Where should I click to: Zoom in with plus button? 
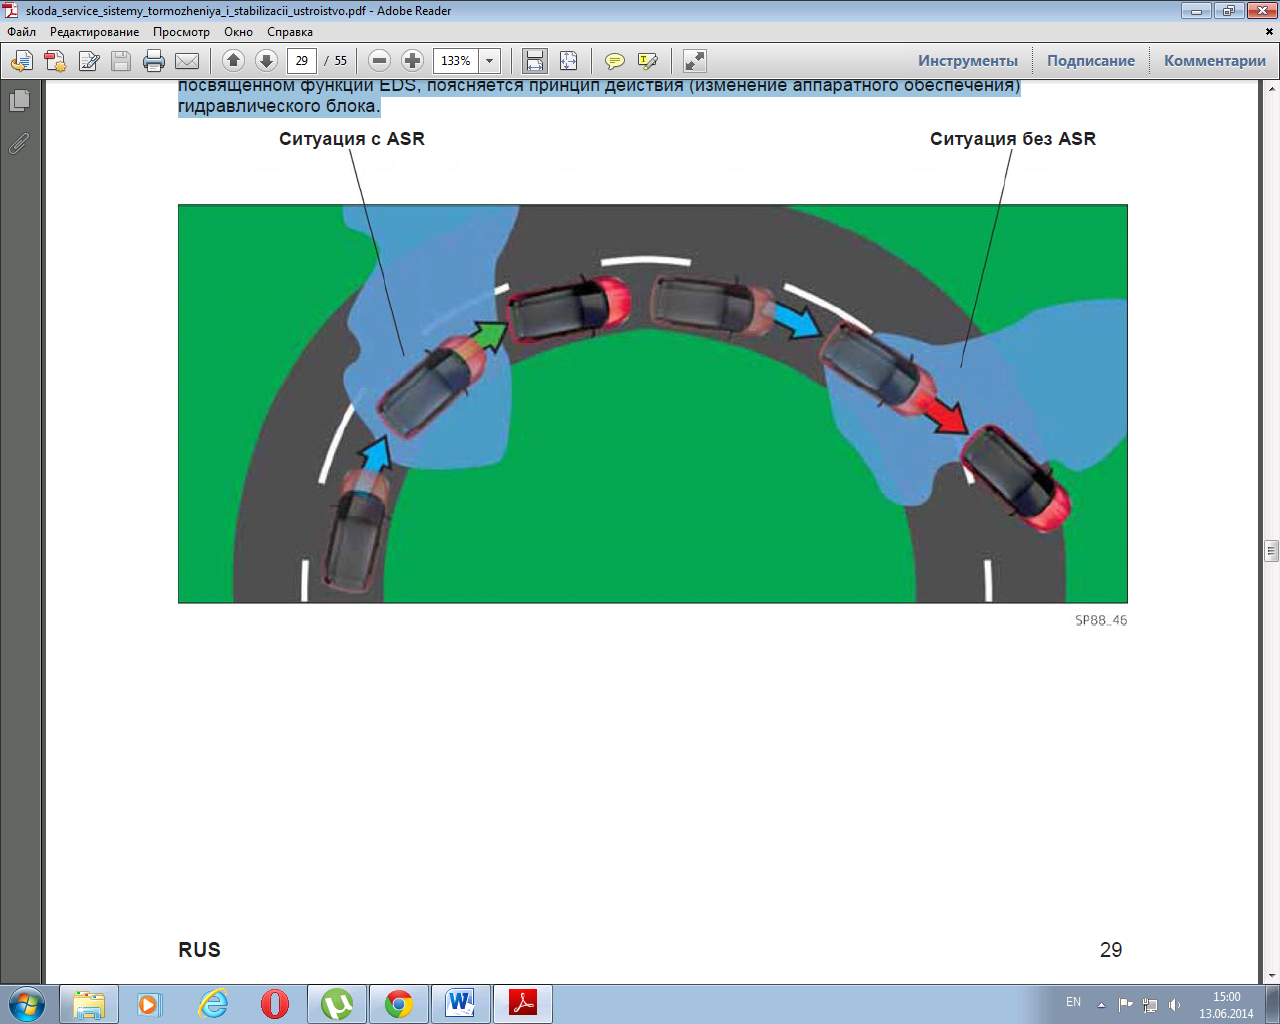(x=412, y=61)
